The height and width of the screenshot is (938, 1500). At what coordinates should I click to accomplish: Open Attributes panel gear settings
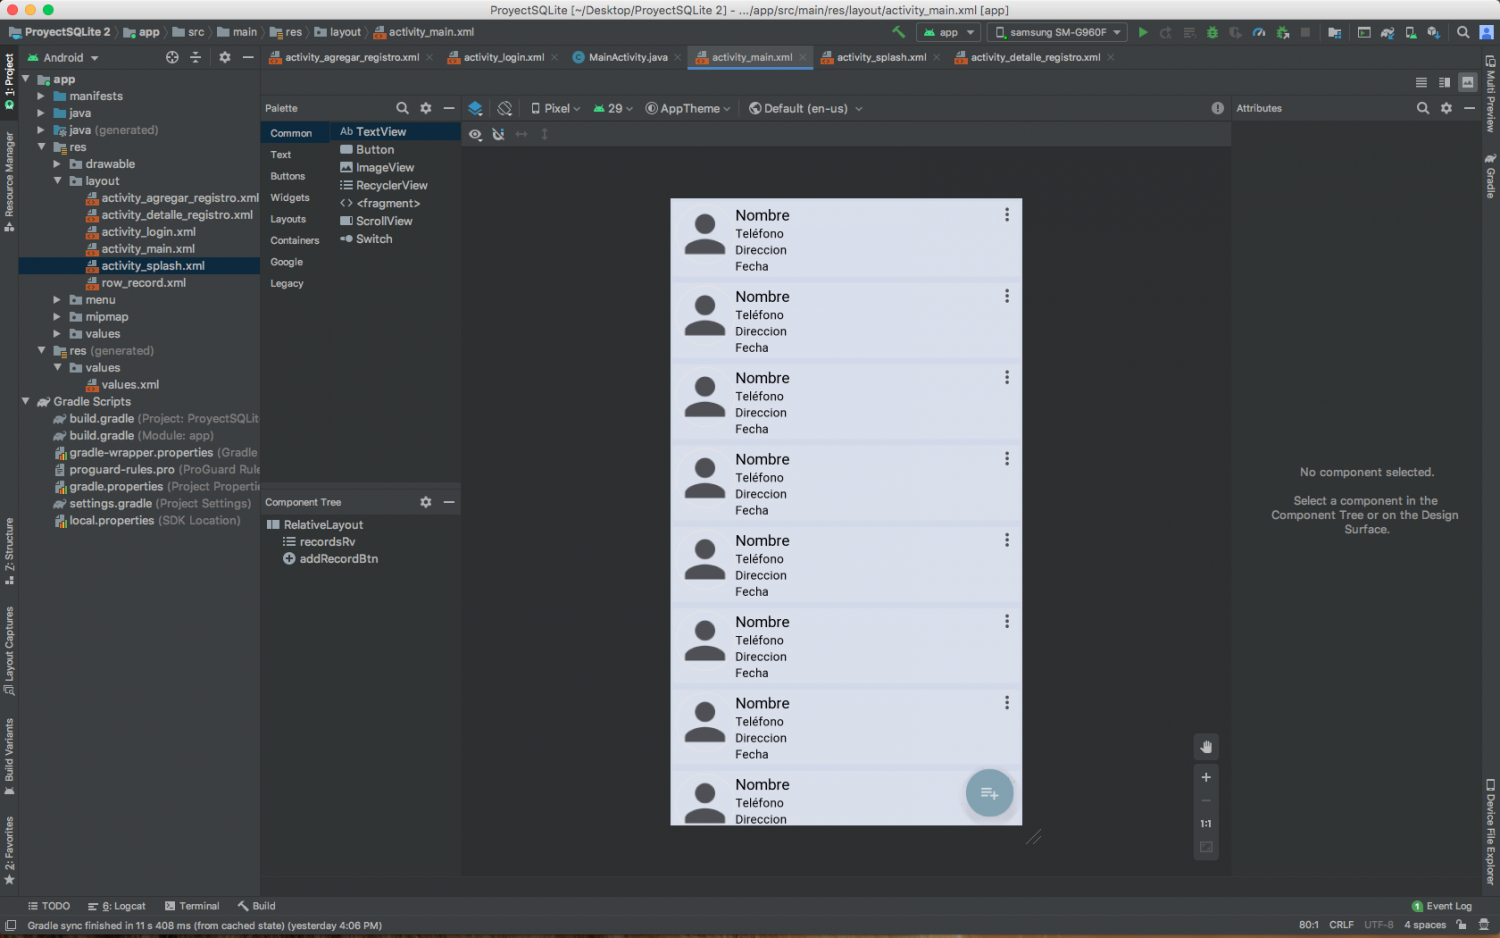1446,108
